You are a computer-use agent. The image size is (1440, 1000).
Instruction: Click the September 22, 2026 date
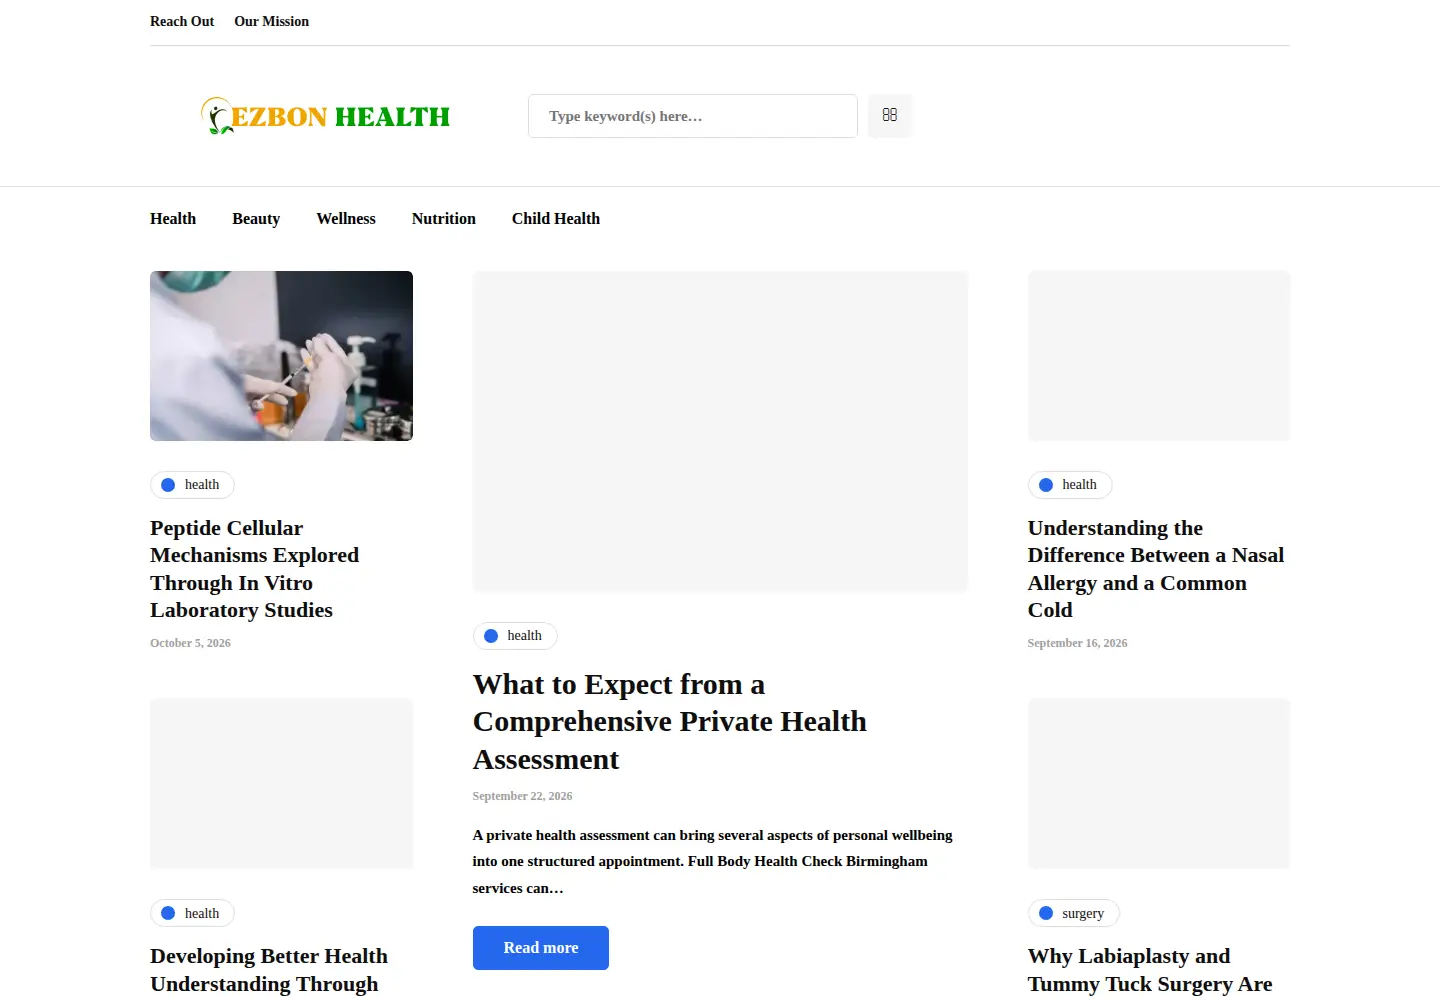coord(522,796)
